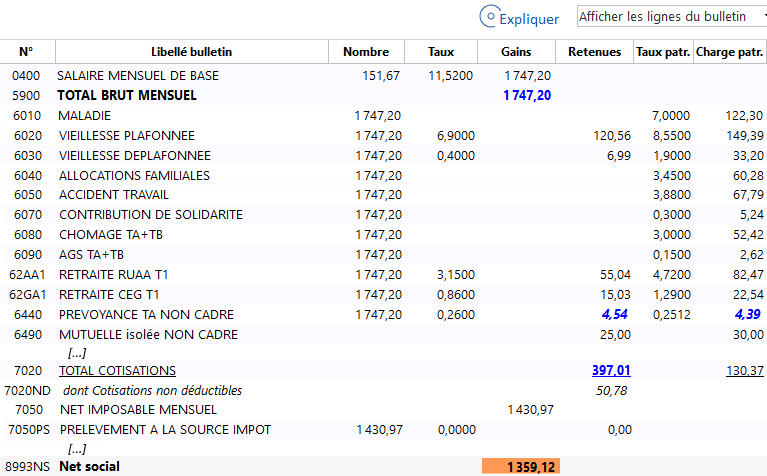Click the 'Libellé bulletin' column header

[191, 52]
